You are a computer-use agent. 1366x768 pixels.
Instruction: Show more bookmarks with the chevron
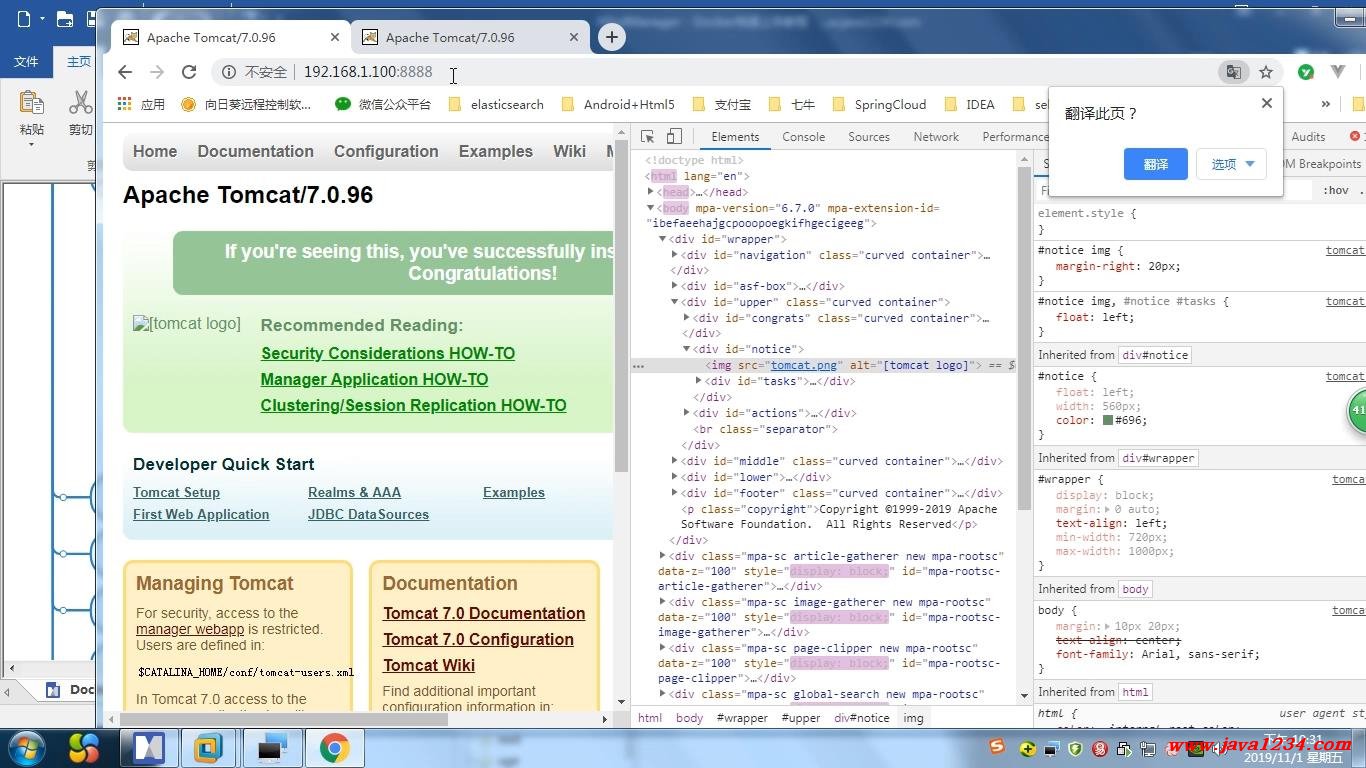point(1325,104)
